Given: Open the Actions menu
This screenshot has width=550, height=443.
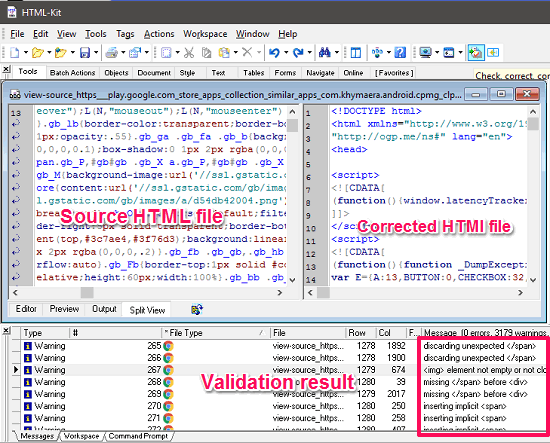Looking at the screenshot, I should point(159,34).
